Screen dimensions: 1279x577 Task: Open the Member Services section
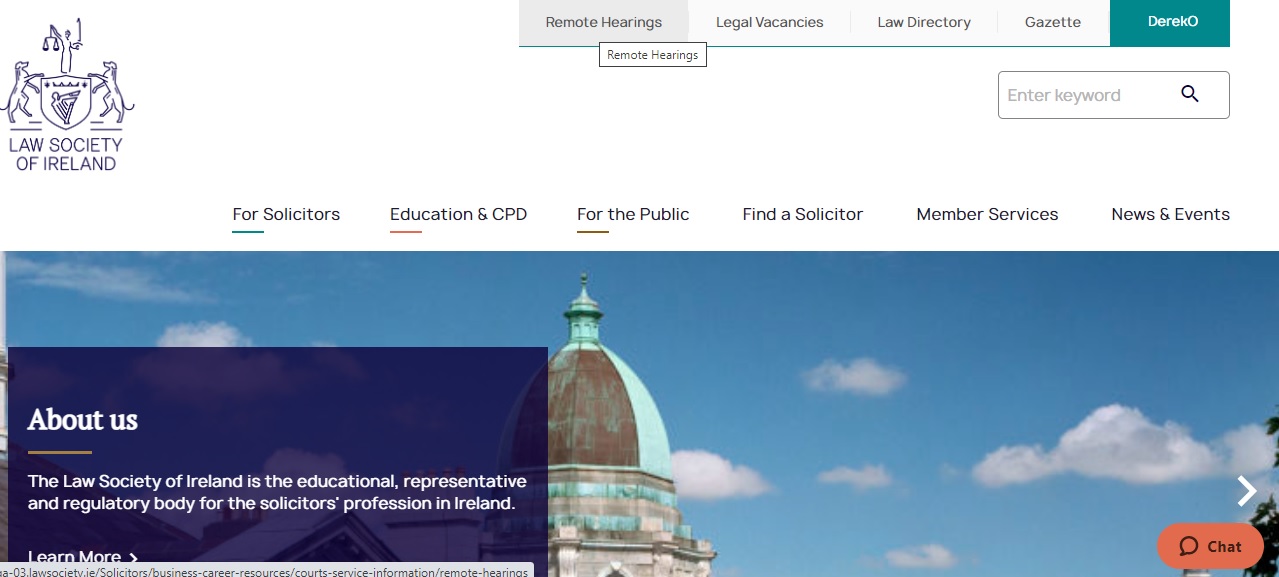click(x=987, y=214)
